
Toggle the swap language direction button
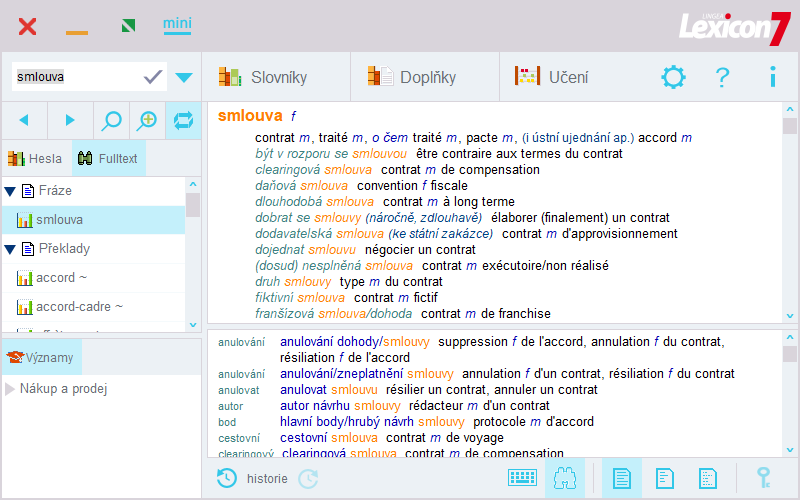(x=183, y=121)
